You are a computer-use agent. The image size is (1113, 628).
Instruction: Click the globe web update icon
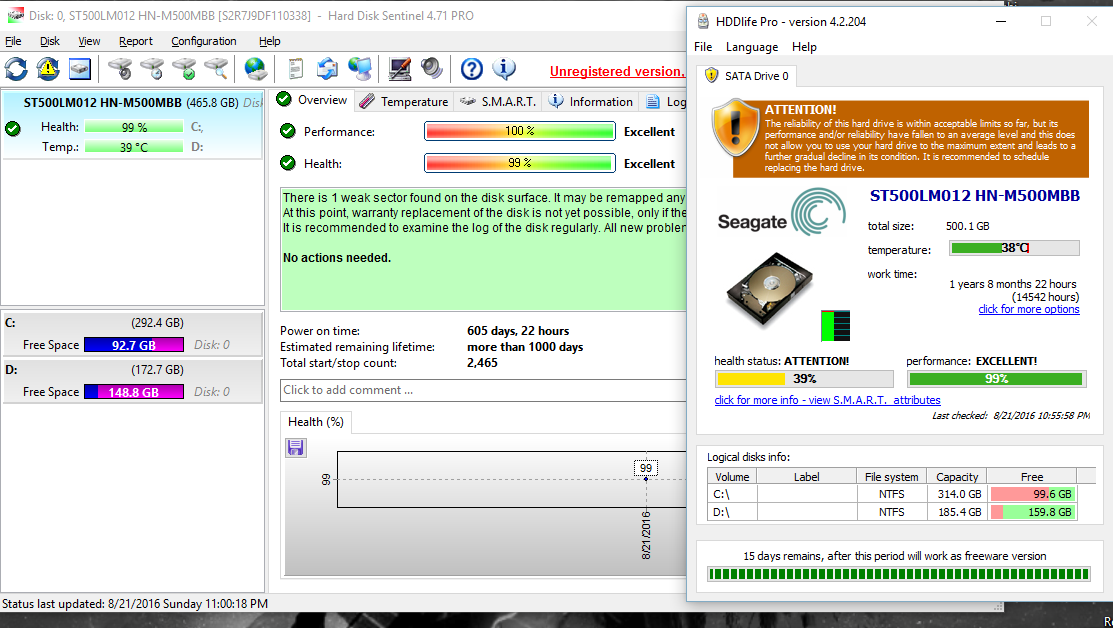(x=255, y=69)
